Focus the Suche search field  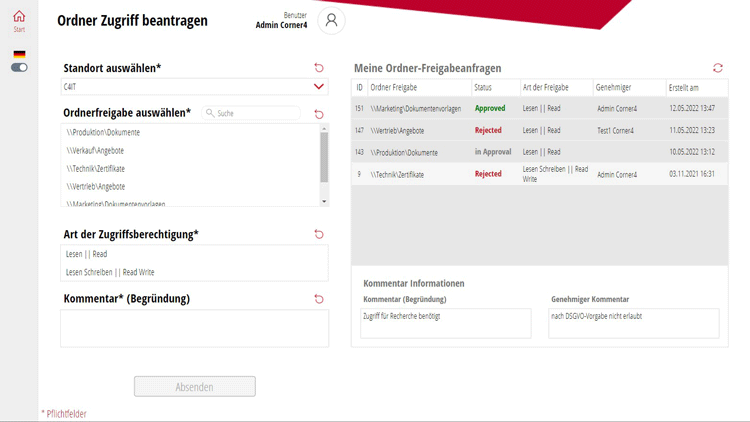tap(252, 113)
